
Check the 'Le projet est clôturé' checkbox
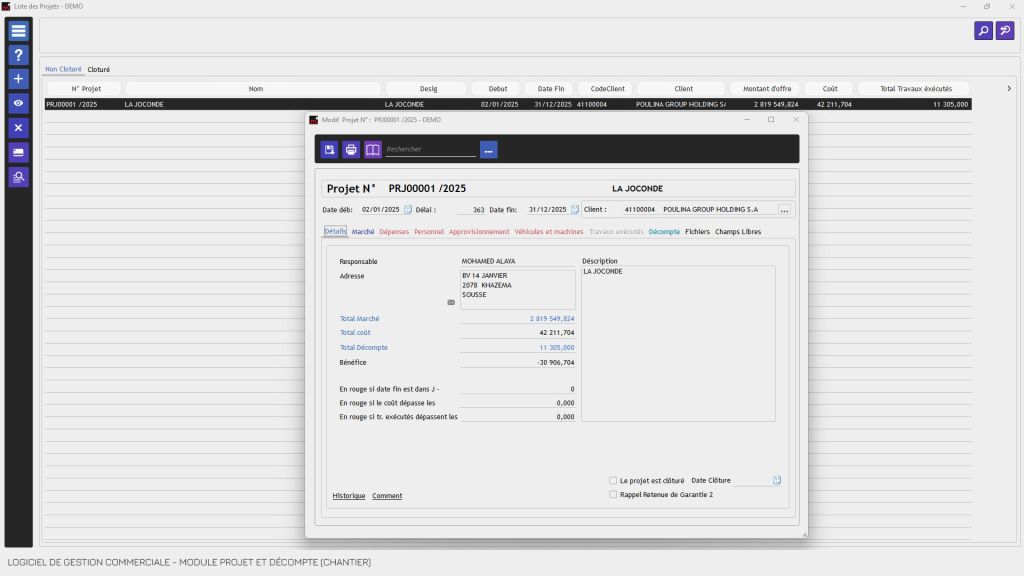613,481
